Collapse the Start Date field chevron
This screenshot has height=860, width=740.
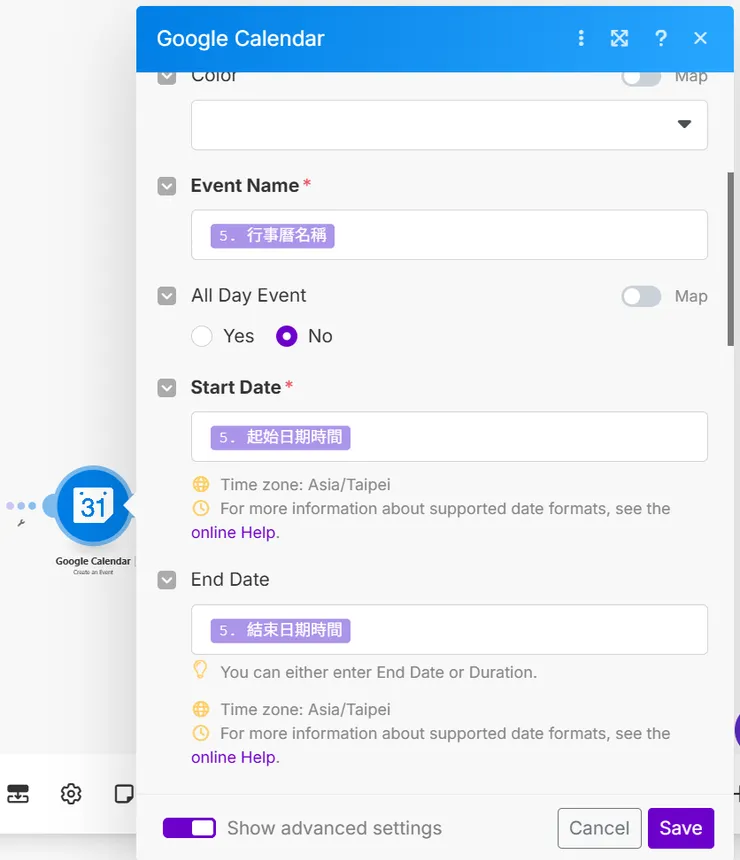(x=167, y=388)
